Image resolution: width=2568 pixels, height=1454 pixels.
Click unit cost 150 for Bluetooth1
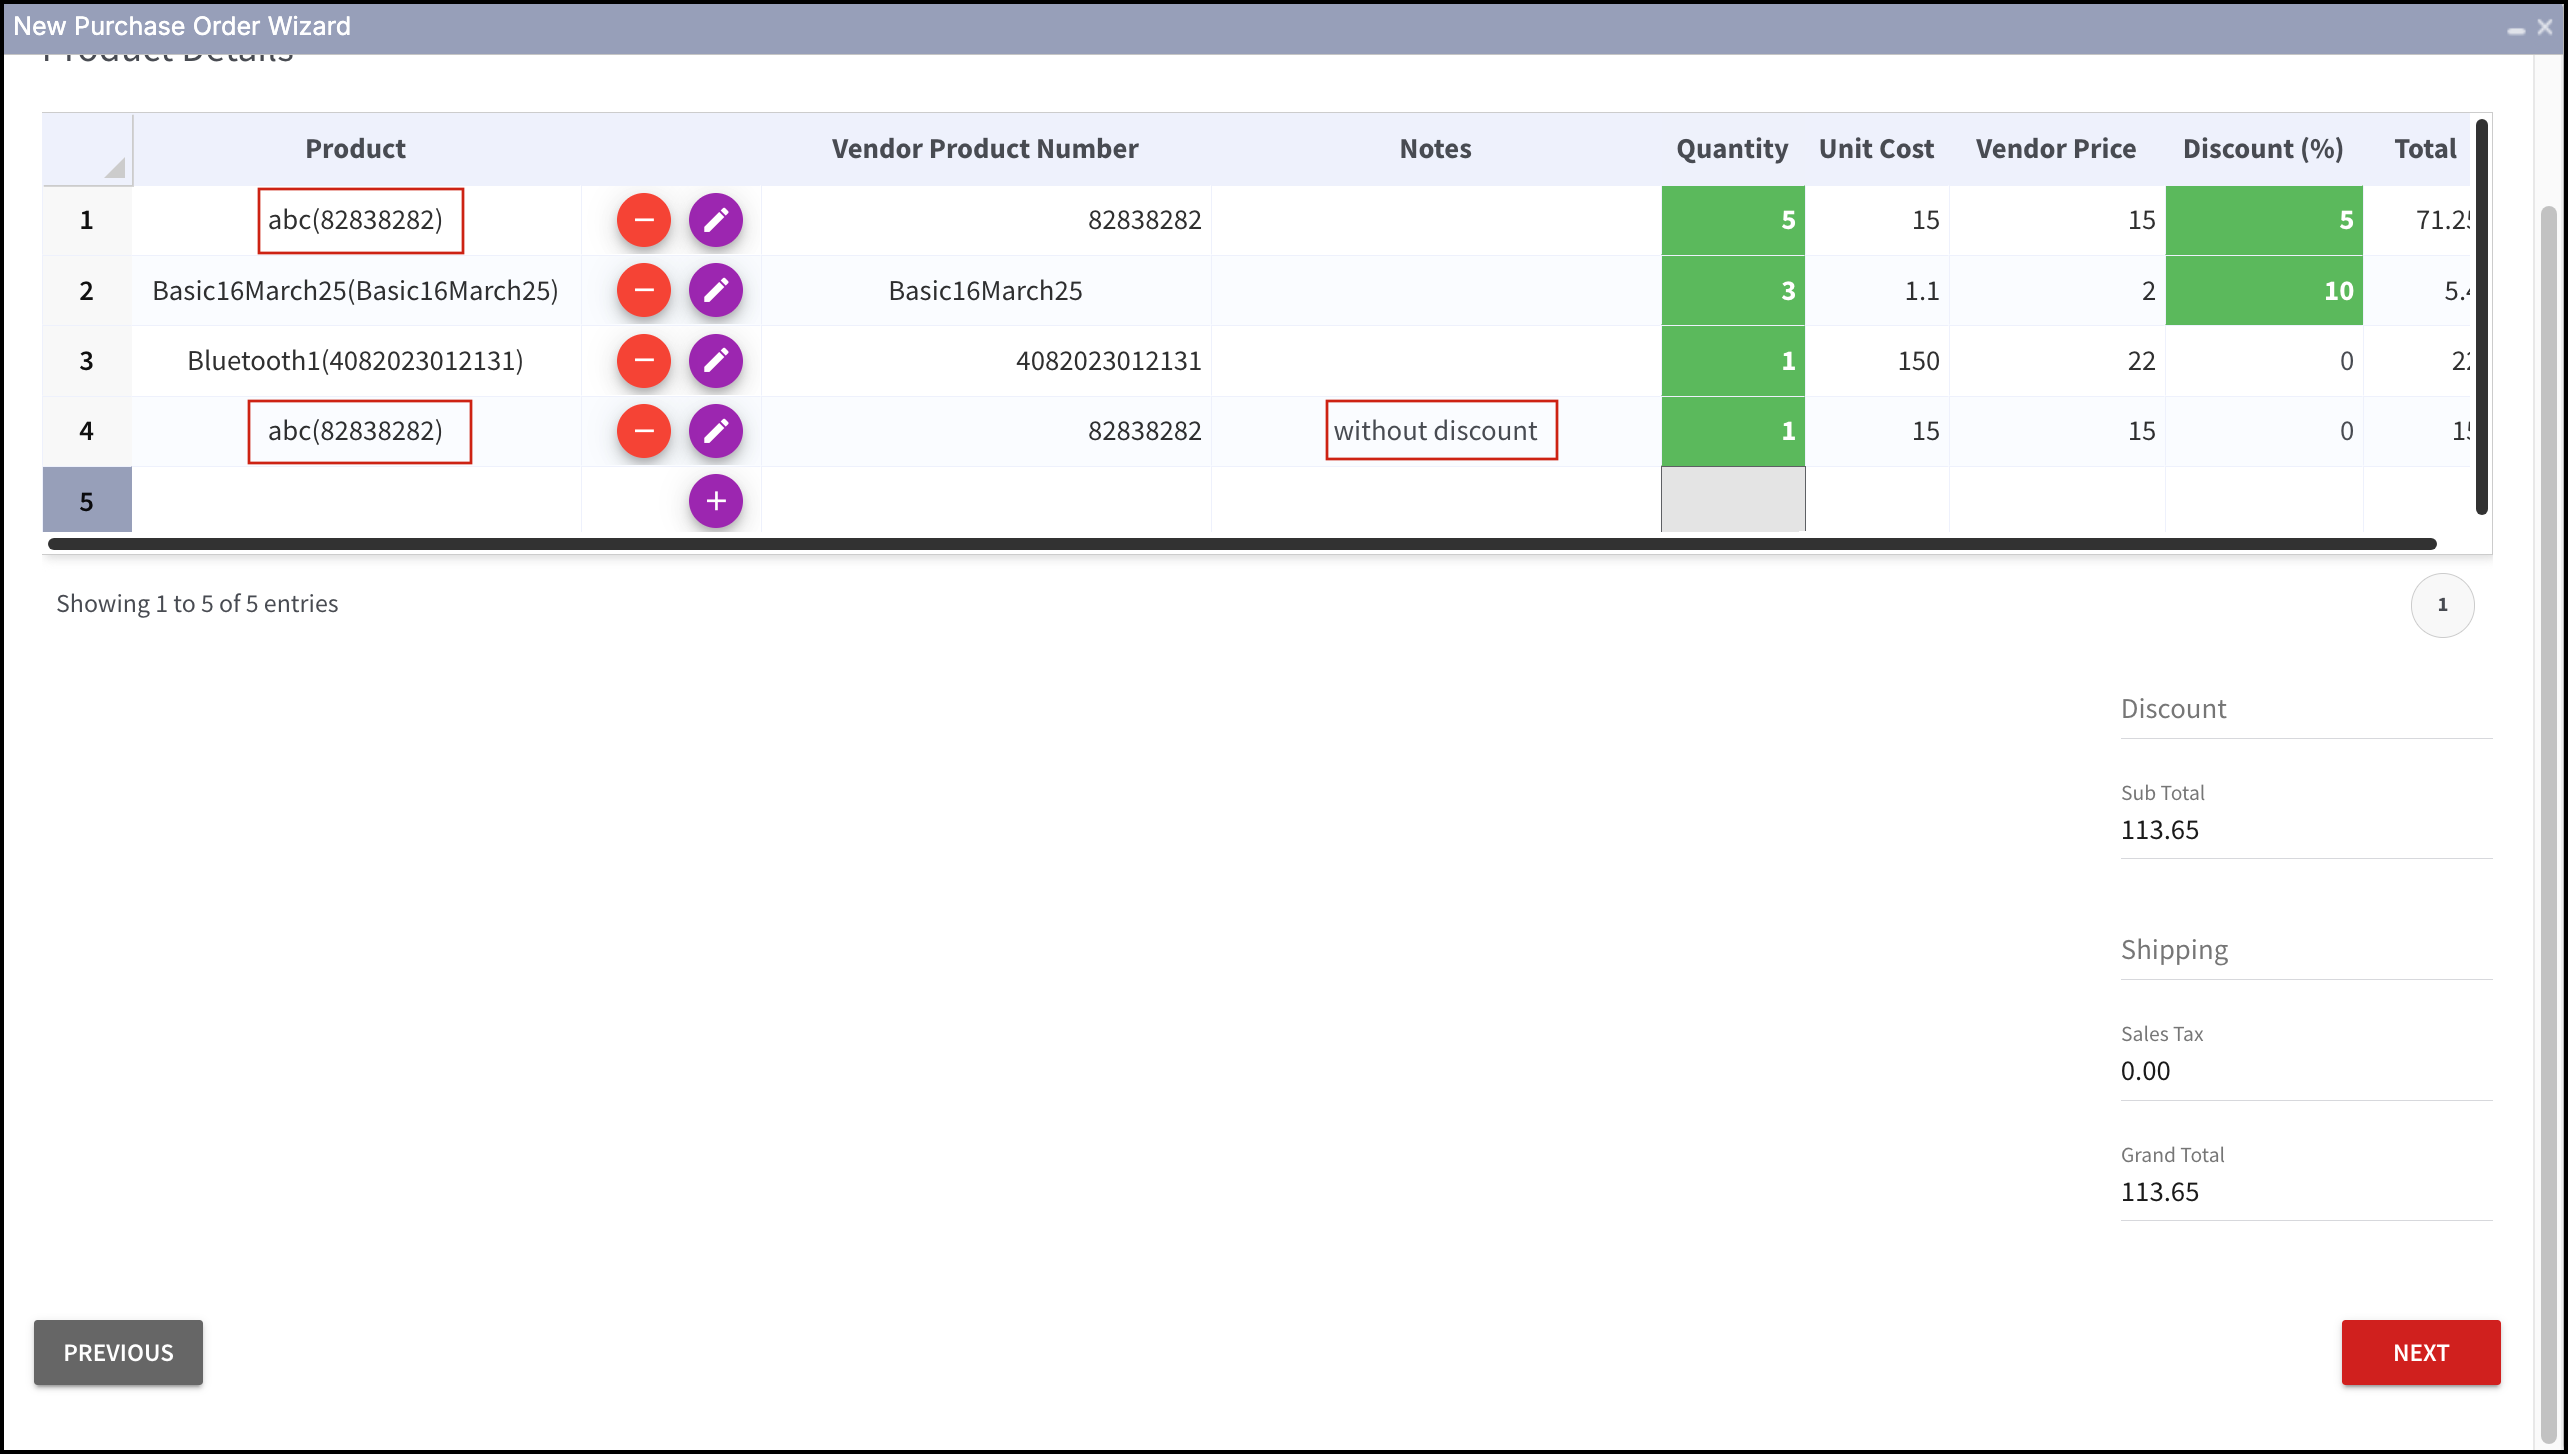point(1877,361)
